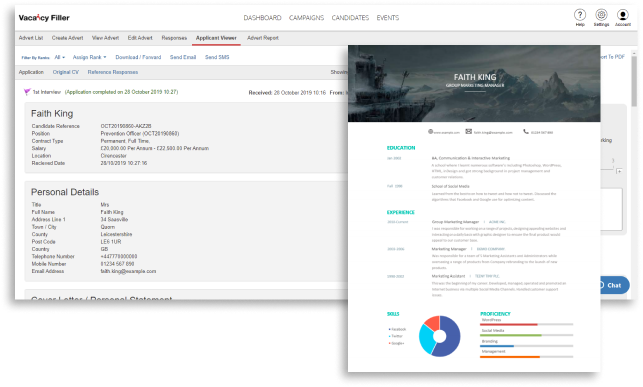This screenshot has width=643, height=387.
Task: Go to the Candidates menu
Action: pos(350,18)
